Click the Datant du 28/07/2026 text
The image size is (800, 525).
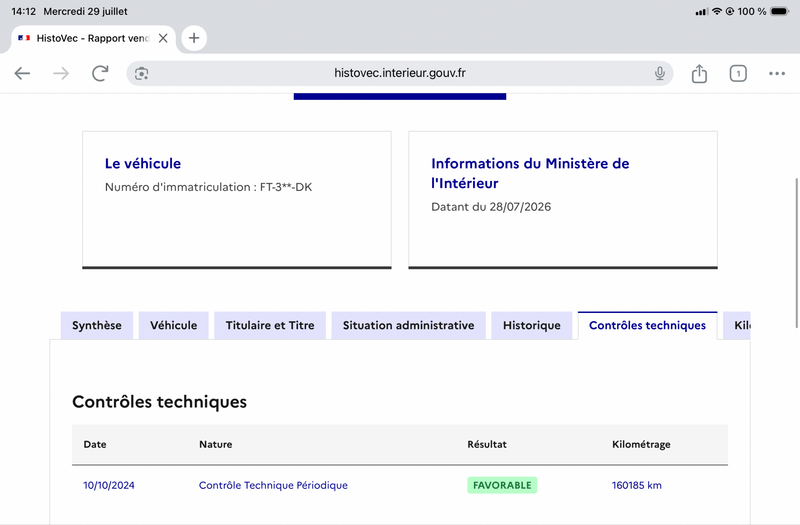tap(491, 207)
